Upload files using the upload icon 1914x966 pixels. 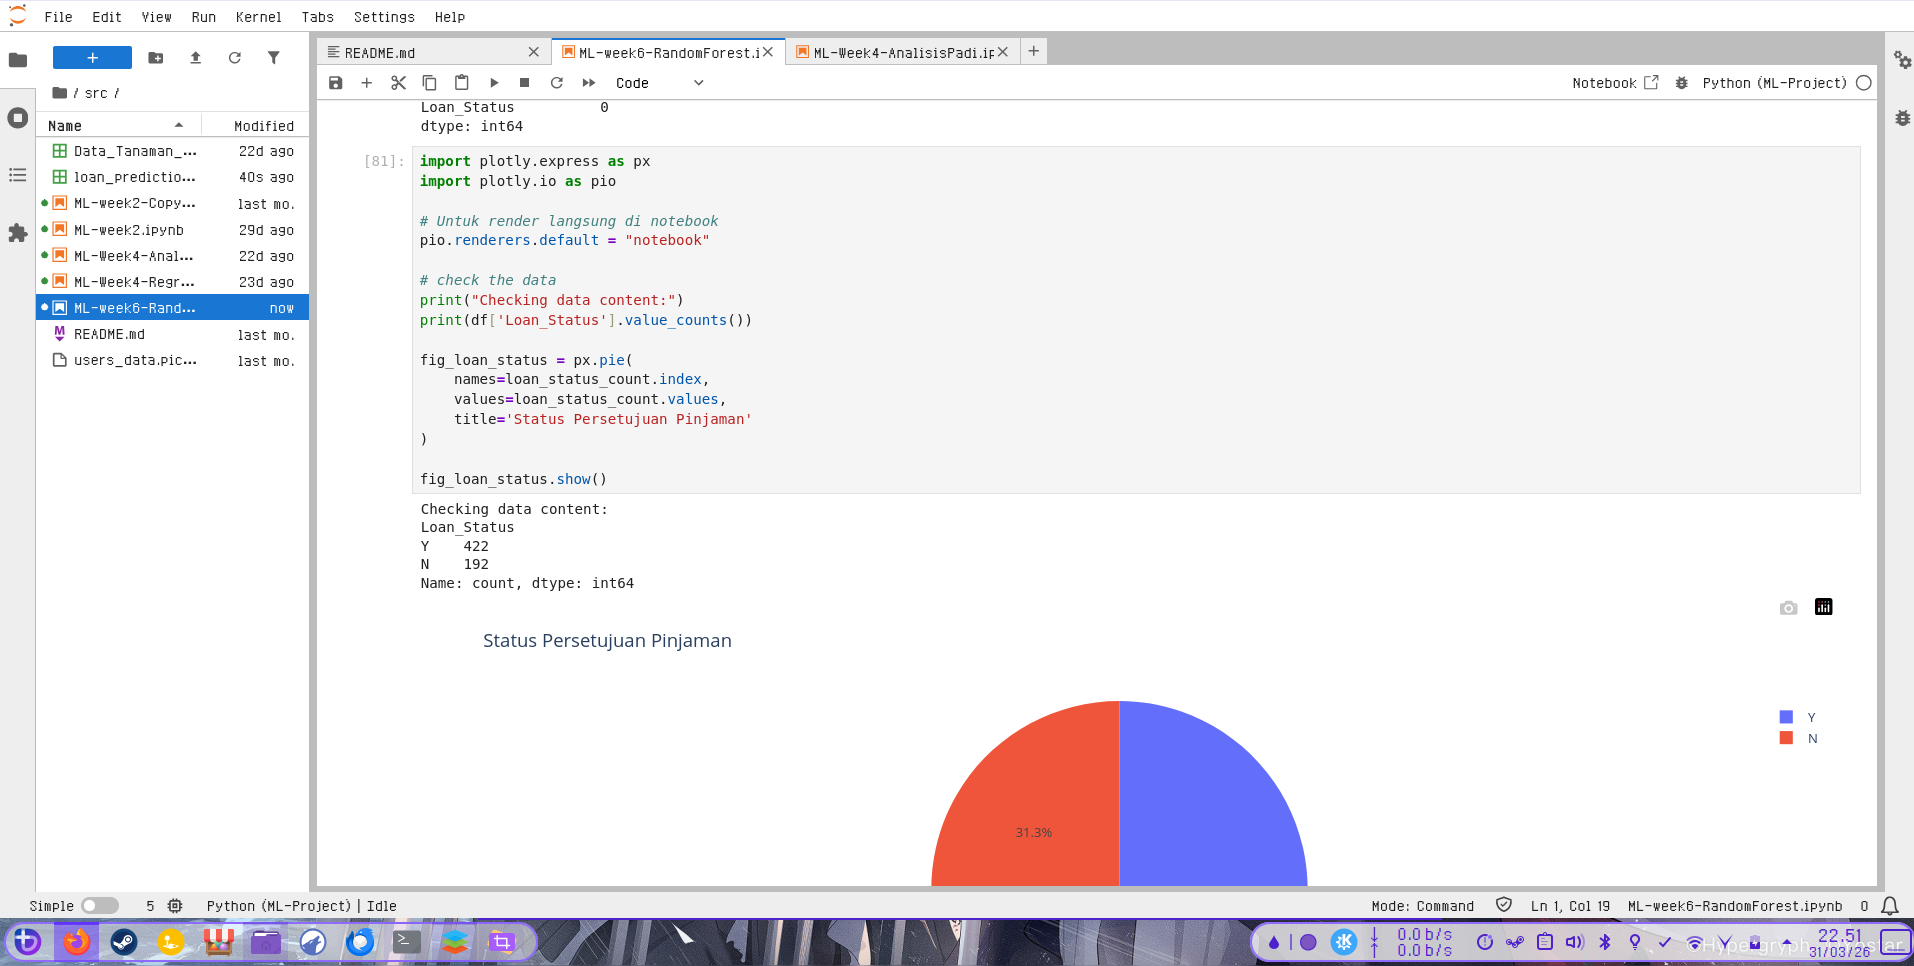coord(195,58)
